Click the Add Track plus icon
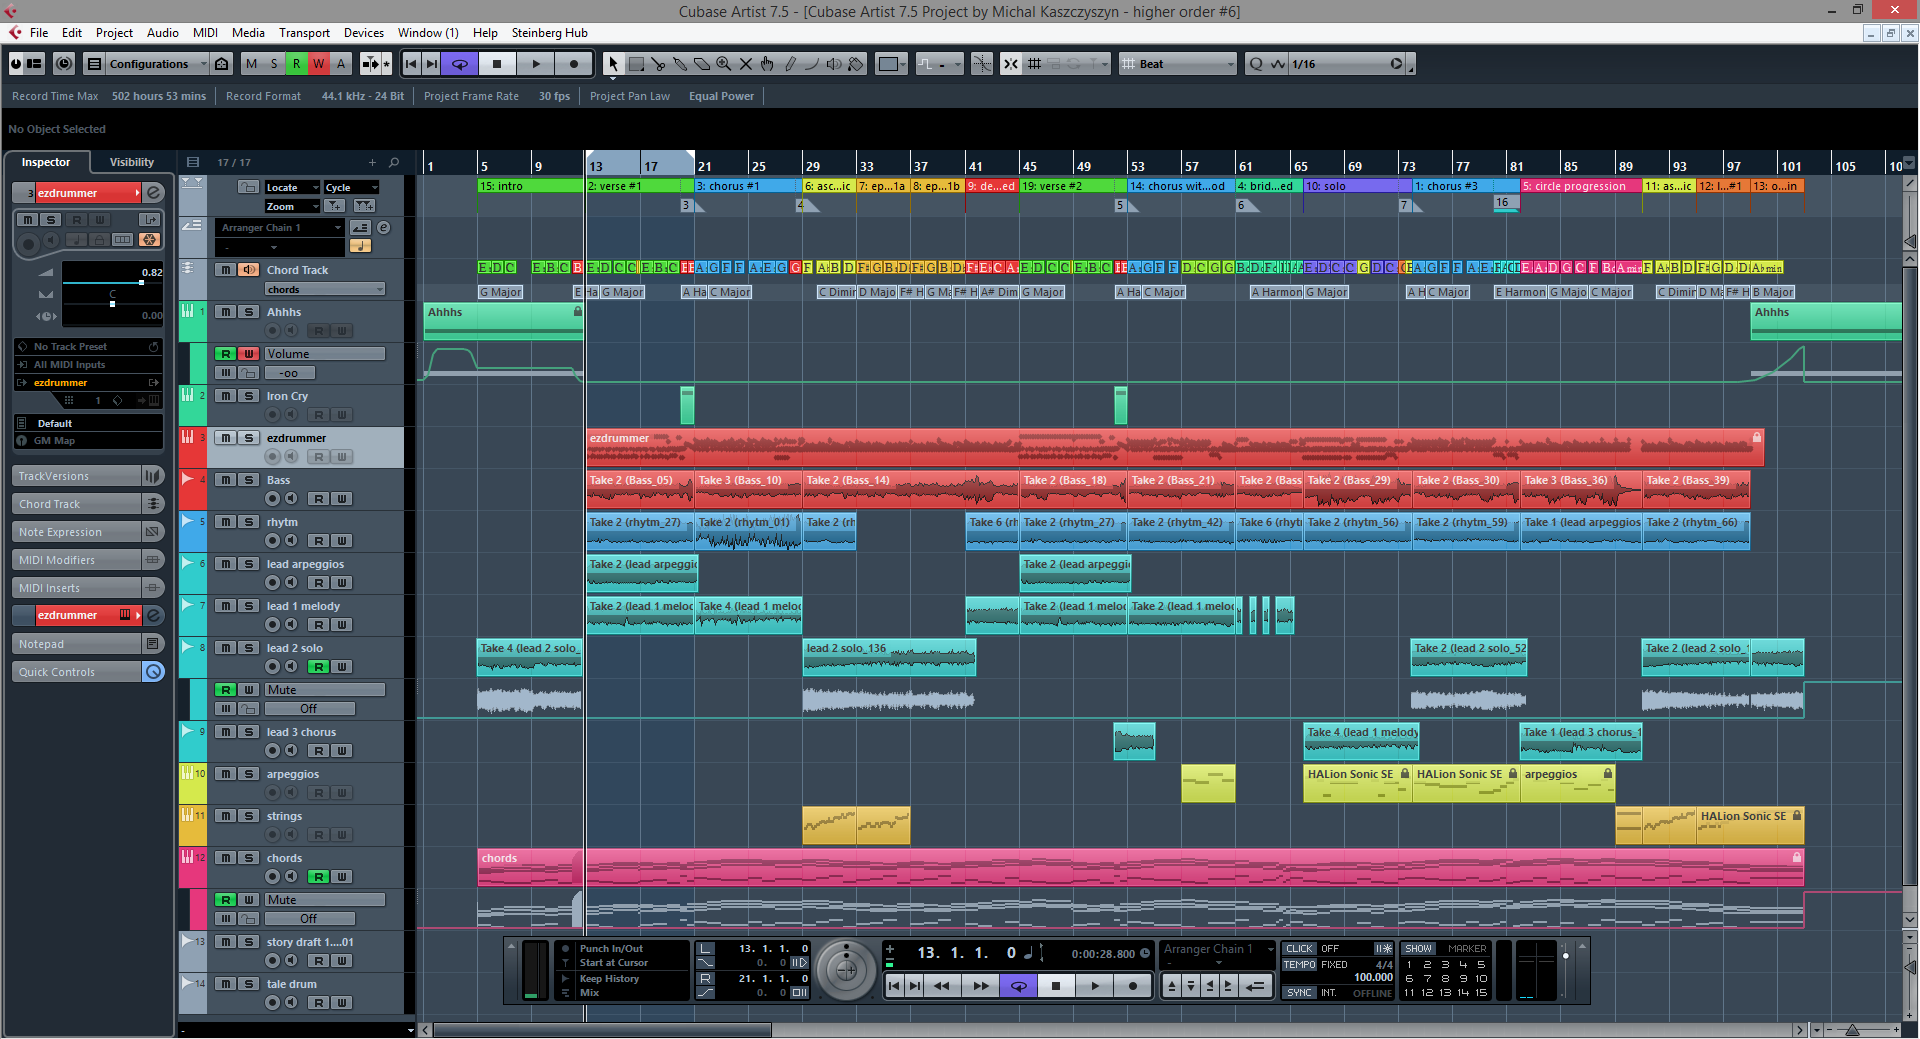 (x=372, y=162)
